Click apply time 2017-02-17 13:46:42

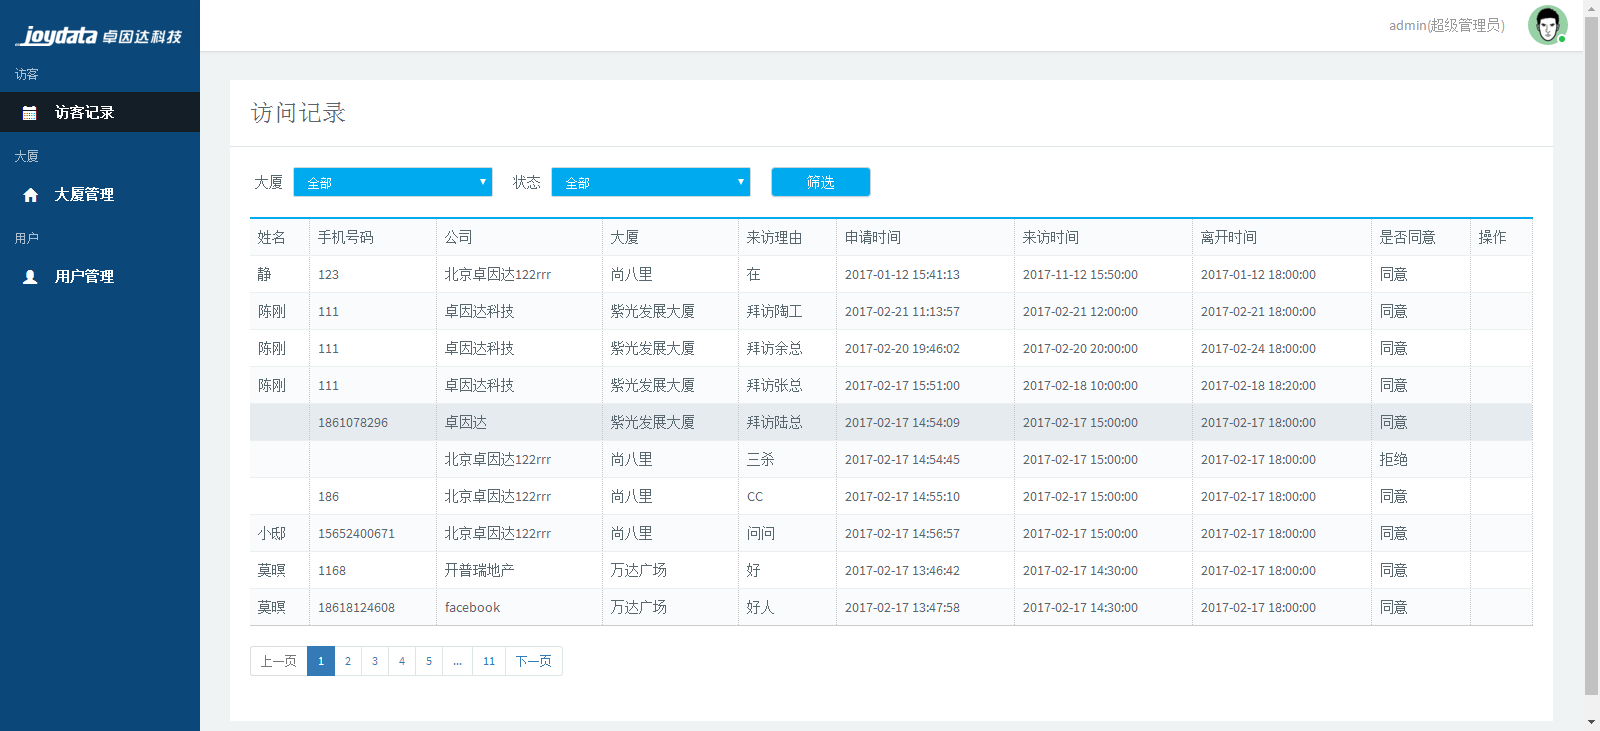pyautogui.click(x=902, y=570)
